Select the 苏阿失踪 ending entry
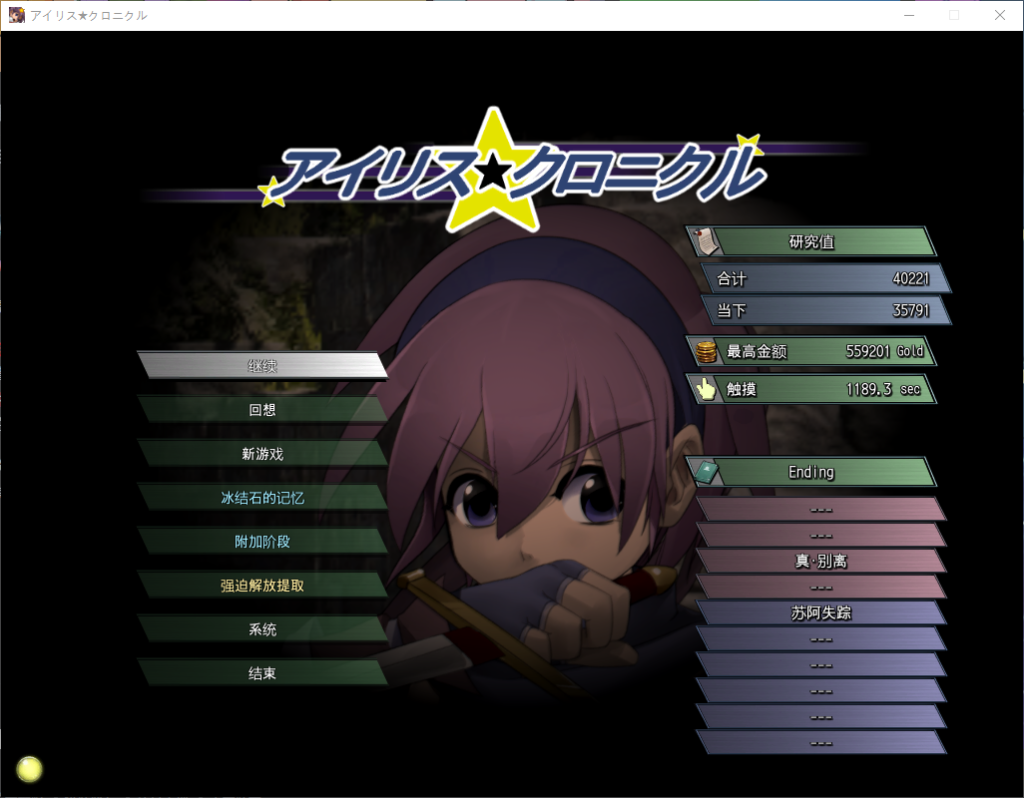The image size is (1024, 798). click(821, 613)
